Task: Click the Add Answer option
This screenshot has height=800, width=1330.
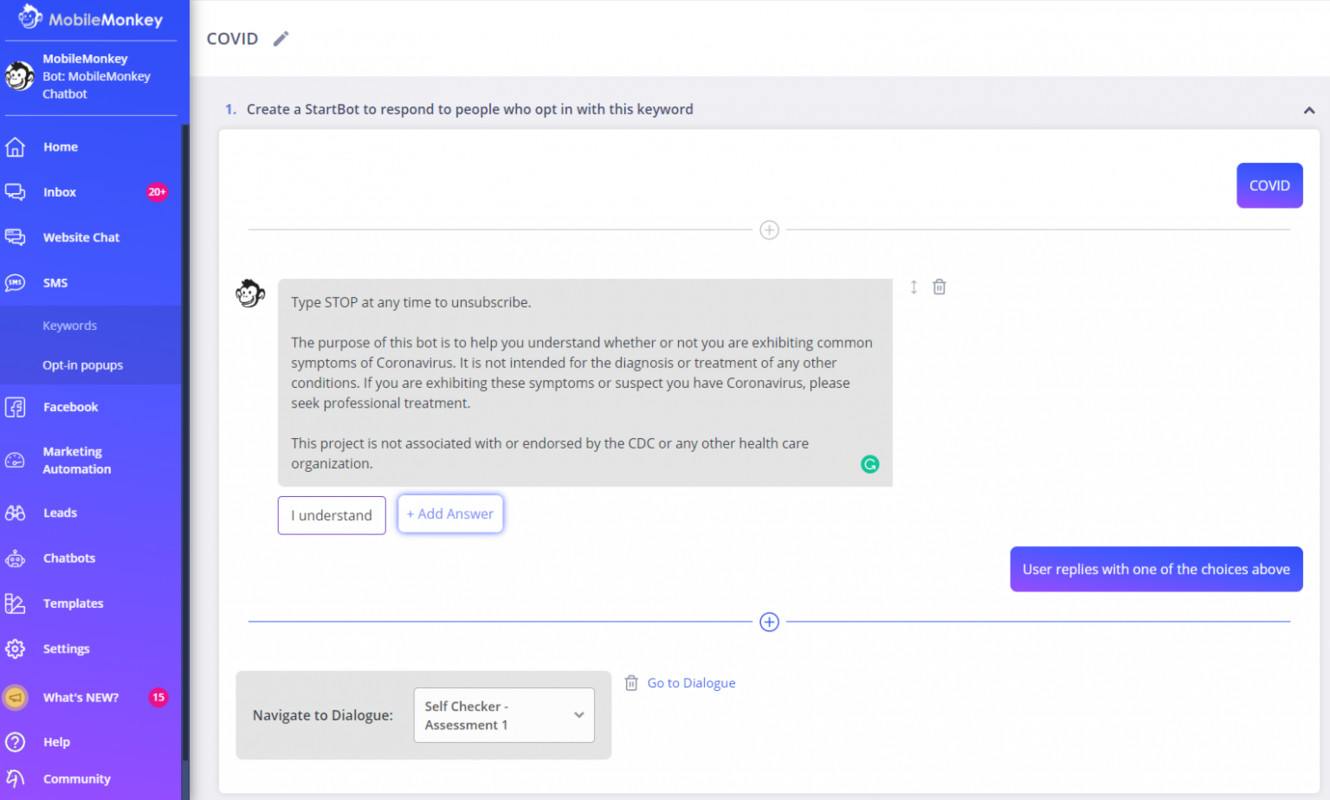Action: (450, 513)
